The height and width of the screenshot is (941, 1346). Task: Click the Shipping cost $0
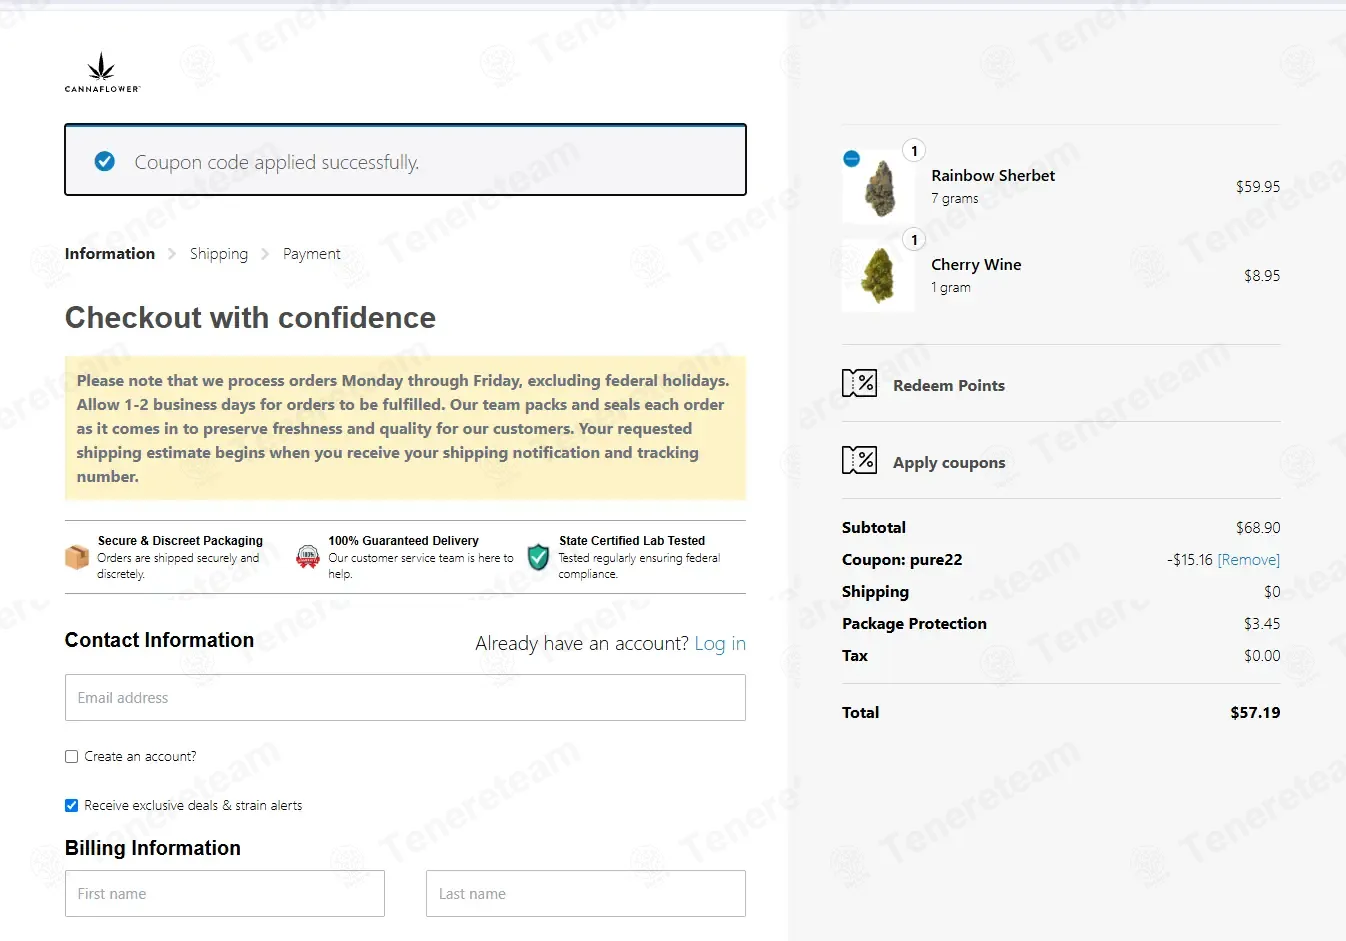click(1272, 592)
